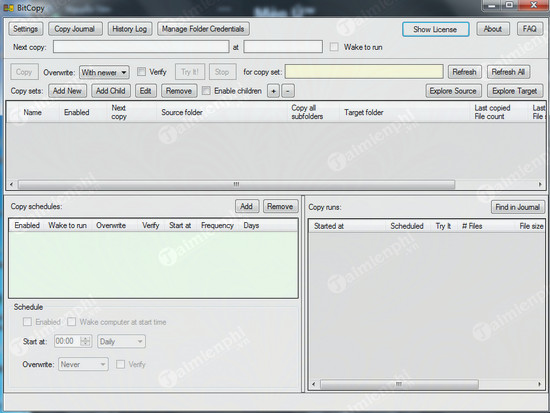Image resolution: width=550 pixels, height=413 pixels.
Task: Click the Try It! button
Action: point(190,72)
